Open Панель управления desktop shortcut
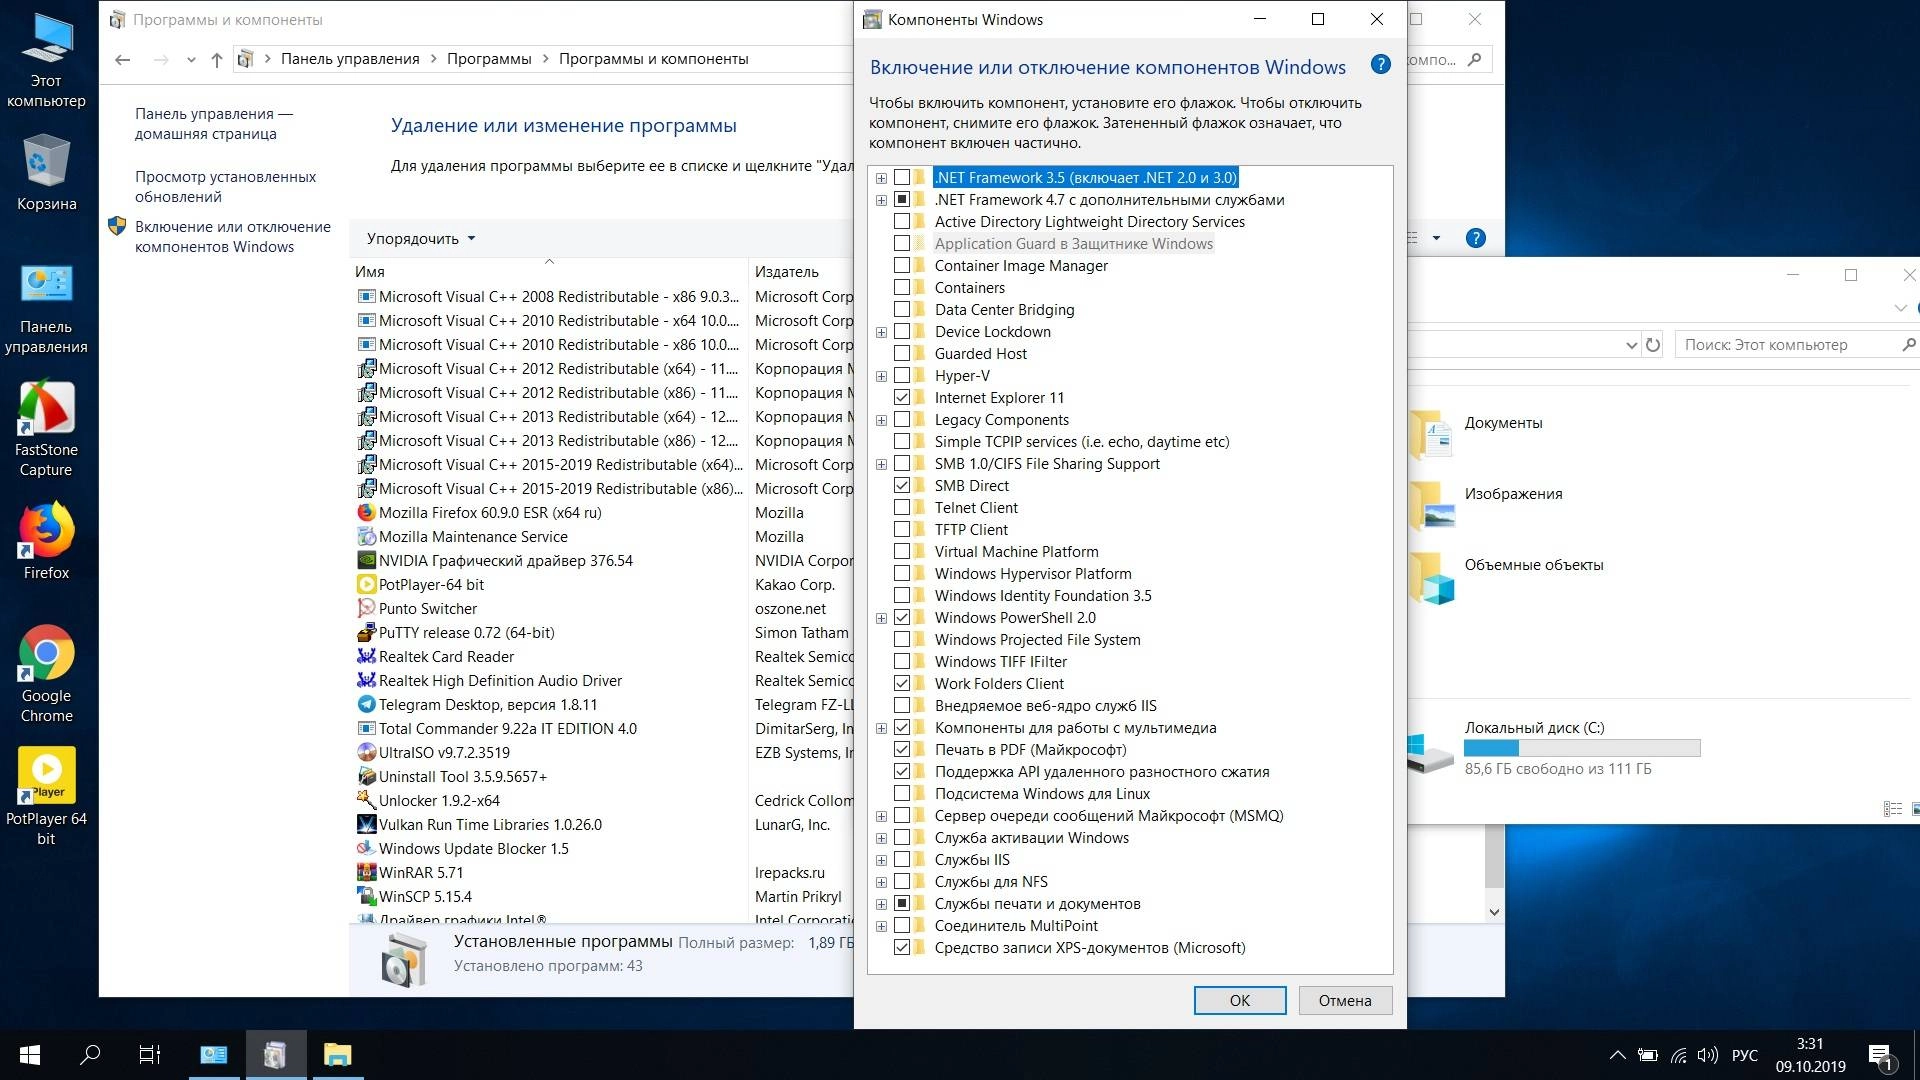The height and width of the screenshot is (1080, 1920). [x=46, y=310]
